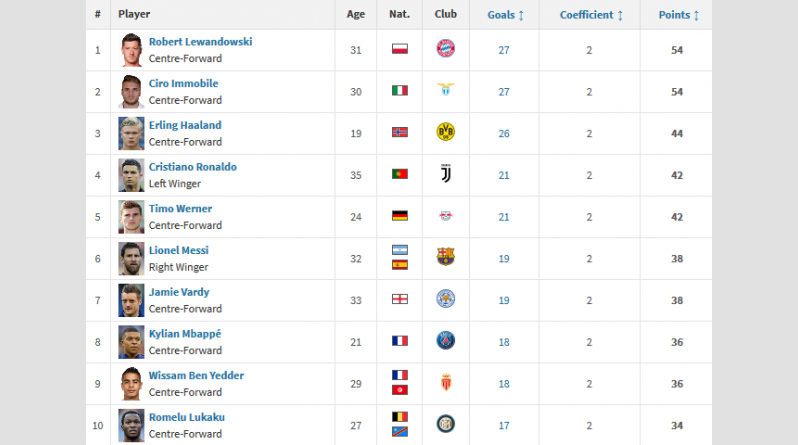798x445 pixels.
Task: Sort table by Goals column
Action: [x=505, y=15]
